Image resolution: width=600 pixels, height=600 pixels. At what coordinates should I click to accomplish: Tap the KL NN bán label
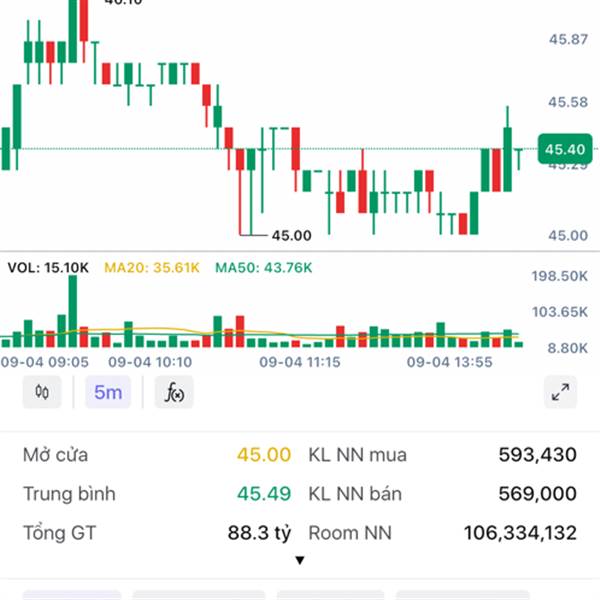[x=355, y=494]
